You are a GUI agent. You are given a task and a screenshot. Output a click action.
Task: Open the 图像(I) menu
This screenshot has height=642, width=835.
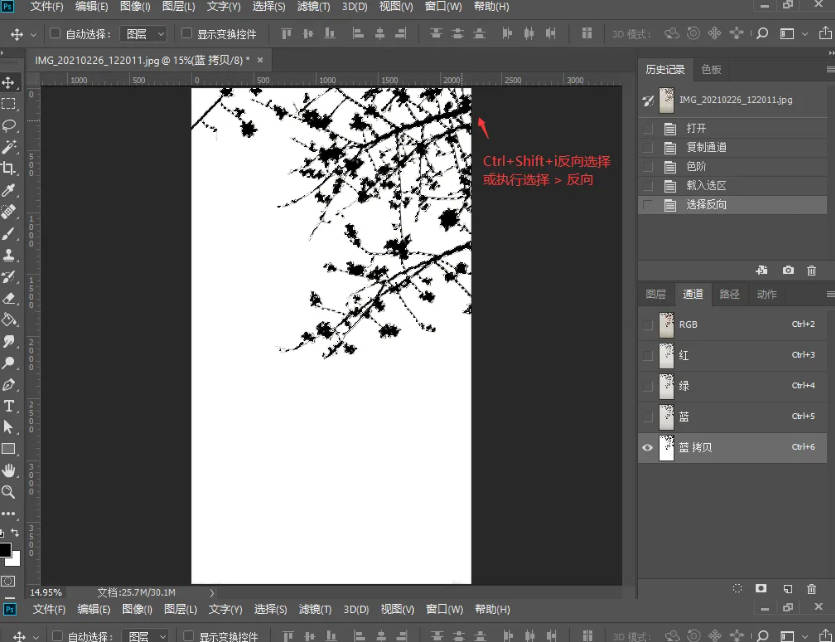[x=135, y=6]
